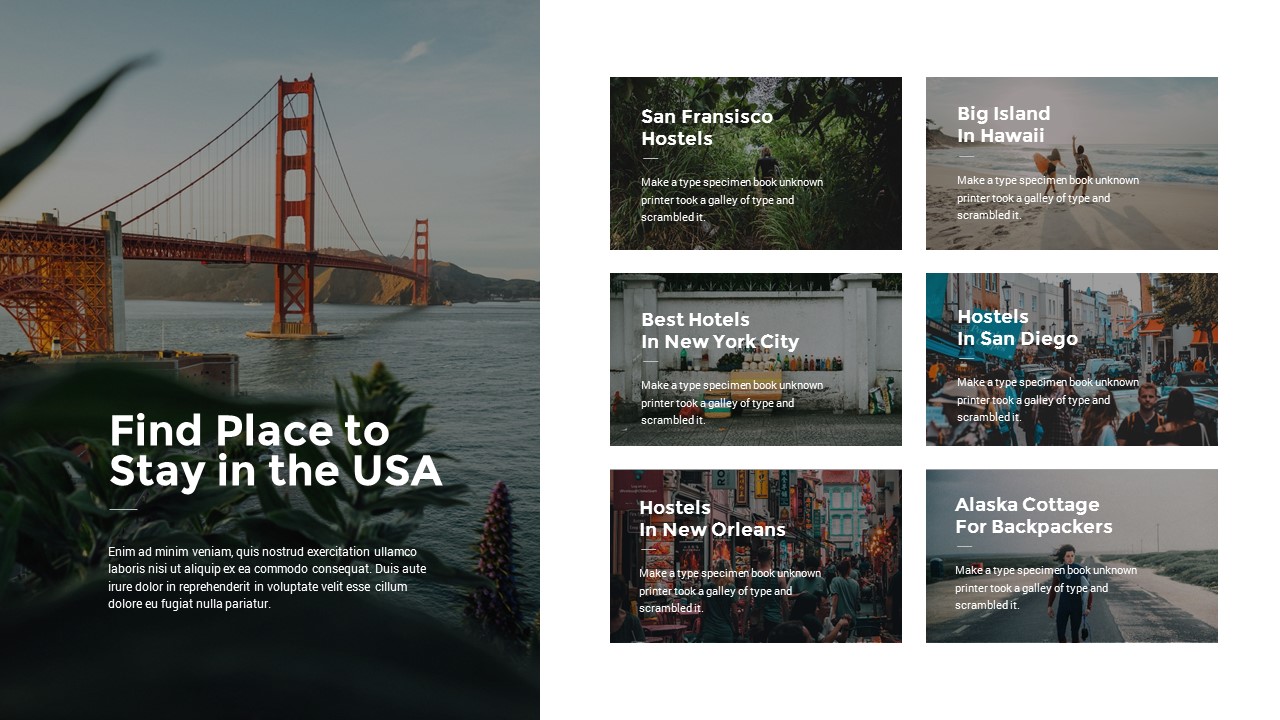The width and height of the screenshot is (1280, 720).
Task: Select the Golden Gate Bridge hero image
Action: pos(270,200)
